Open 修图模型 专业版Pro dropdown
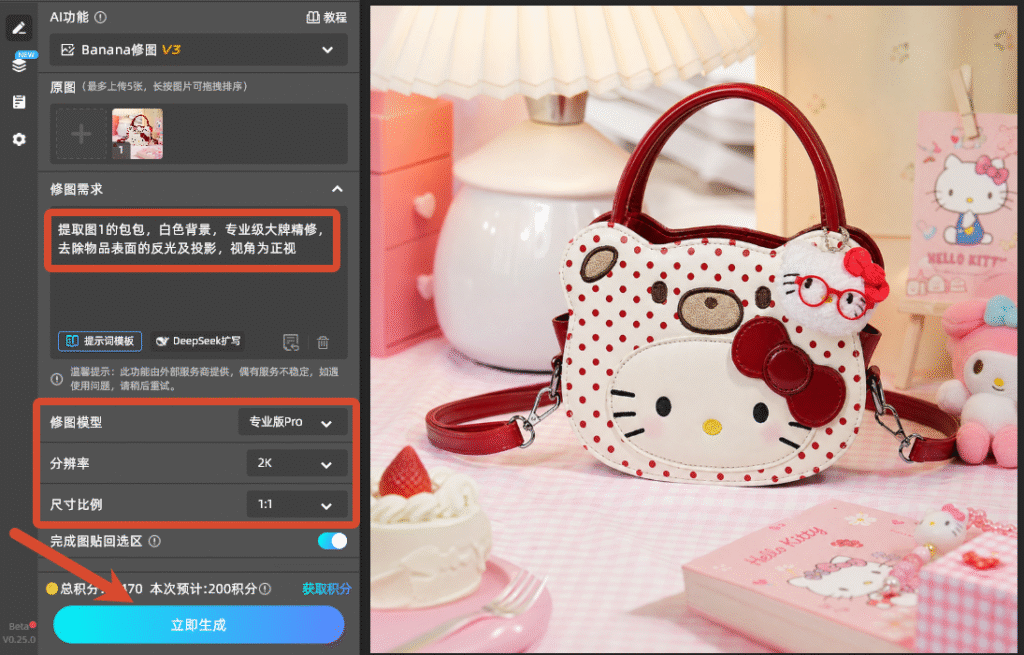Image resolution: width=1024 pixels, height=655 pixels. 292,423
